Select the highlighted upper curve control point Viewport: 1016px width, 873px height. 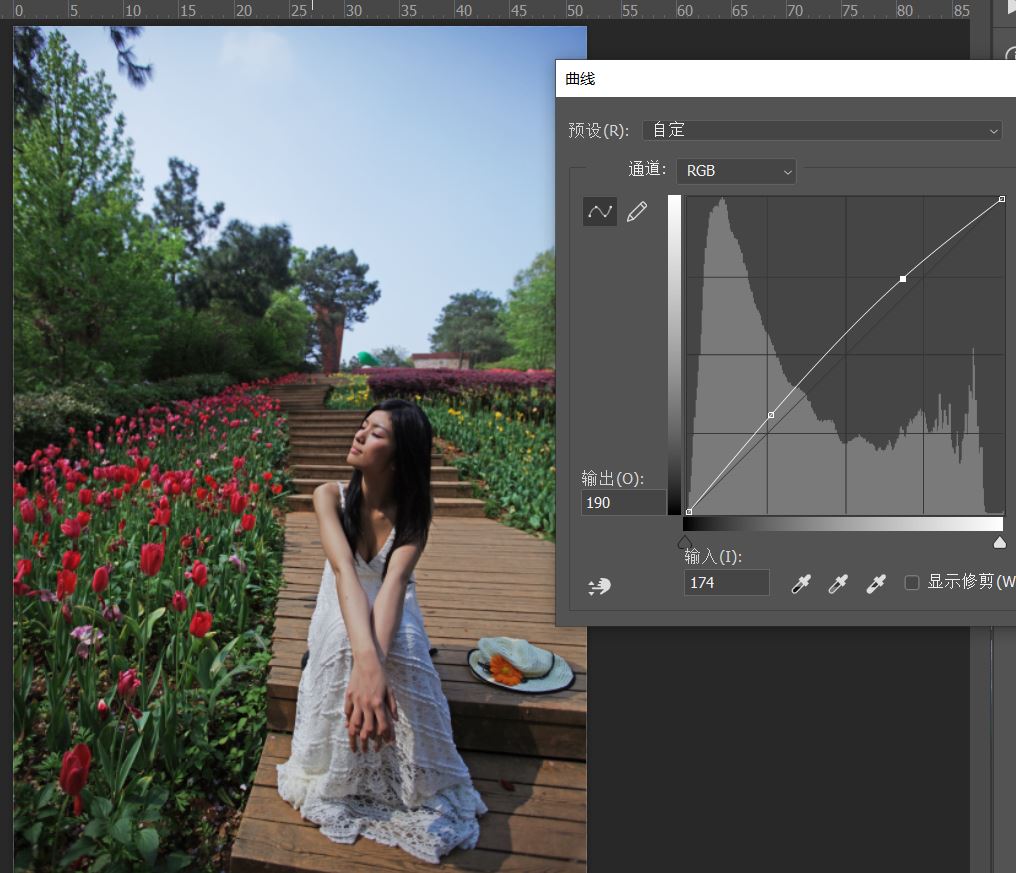pos(903,279)
